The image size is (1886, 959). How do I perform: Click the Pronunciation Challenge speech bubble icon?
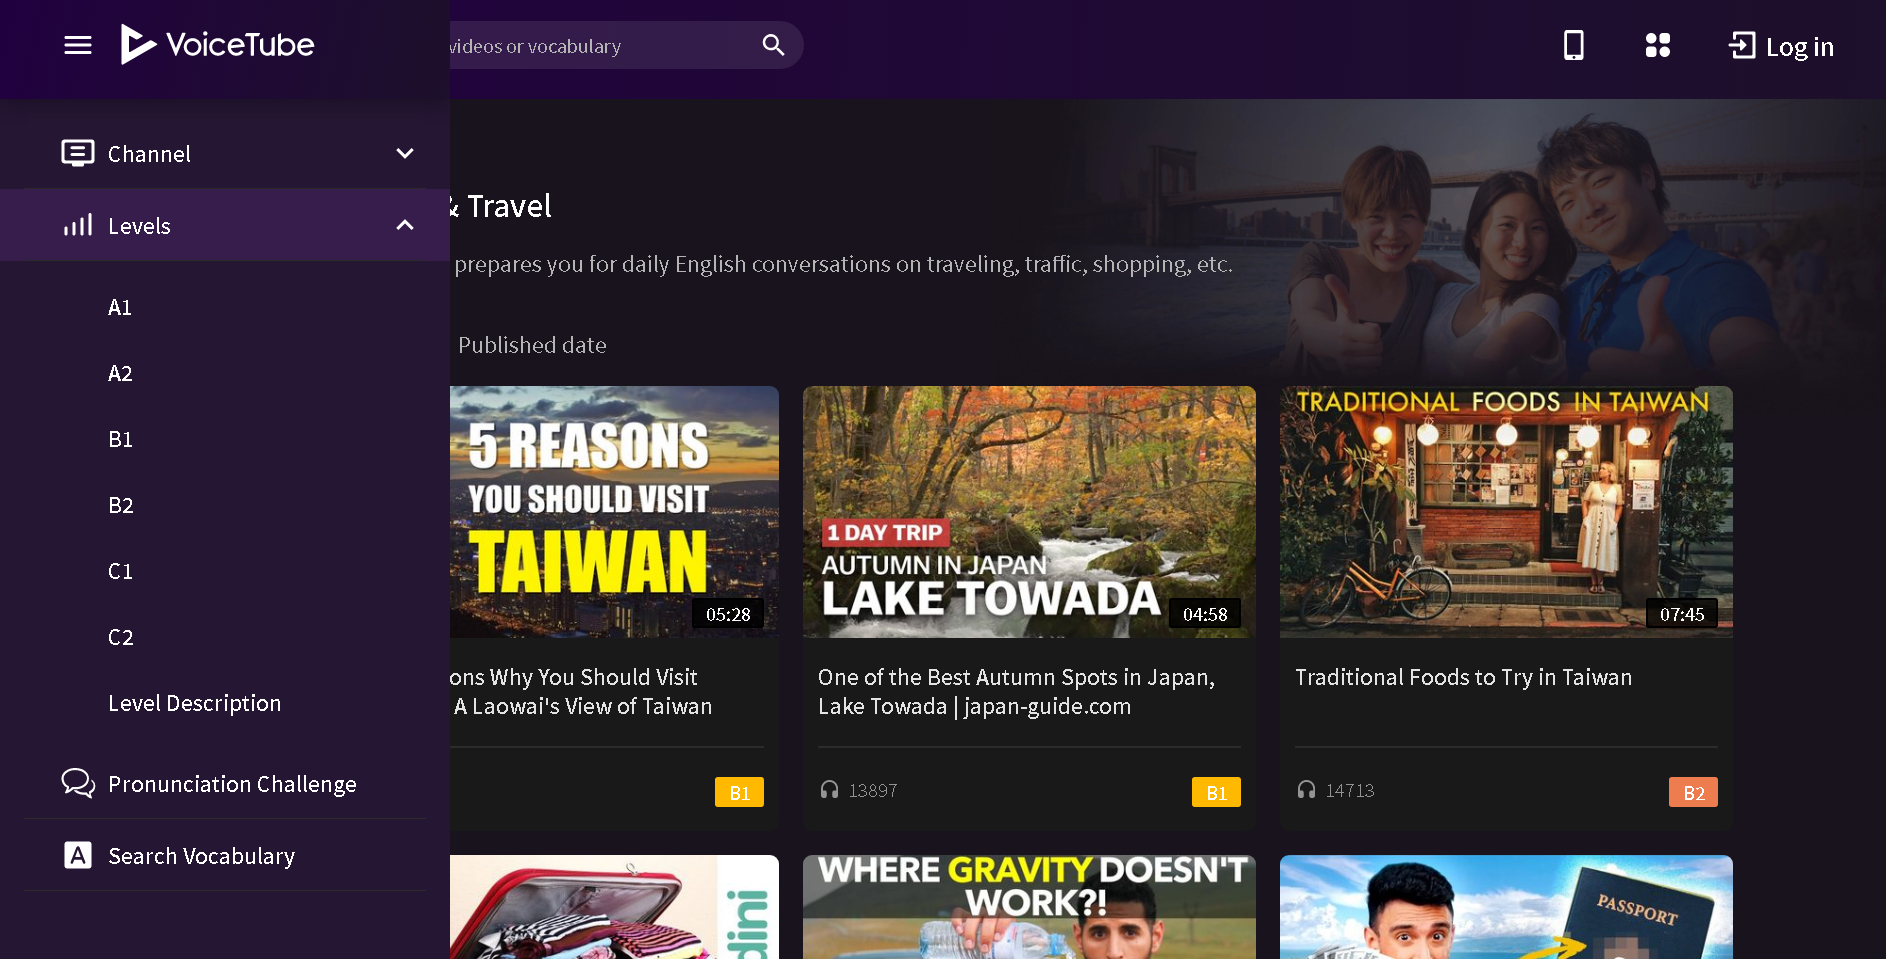pyautogui.click(x=78, y=783)
